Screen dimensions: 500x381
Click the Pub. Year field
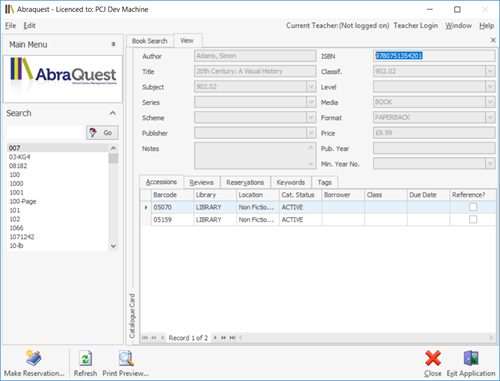[x=434, y=148]
